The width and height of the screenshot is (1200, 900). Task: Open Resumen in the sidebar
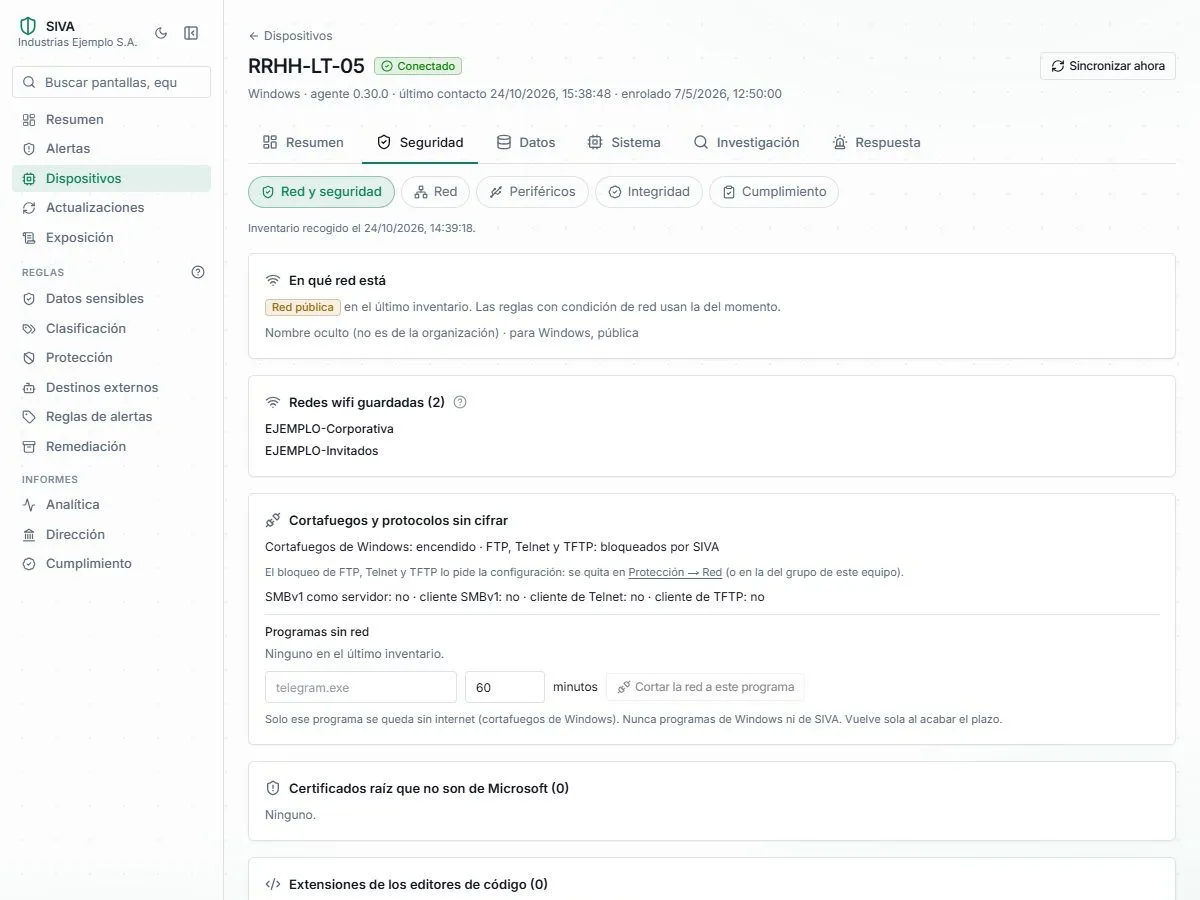point(111,119)
